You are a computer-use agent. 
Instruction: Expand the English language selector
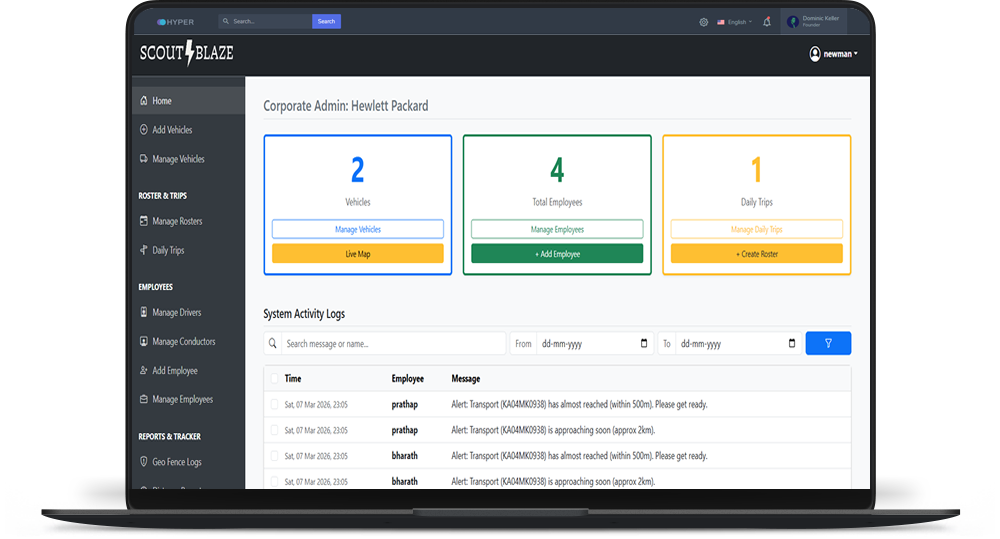click(x=734, y=21)
